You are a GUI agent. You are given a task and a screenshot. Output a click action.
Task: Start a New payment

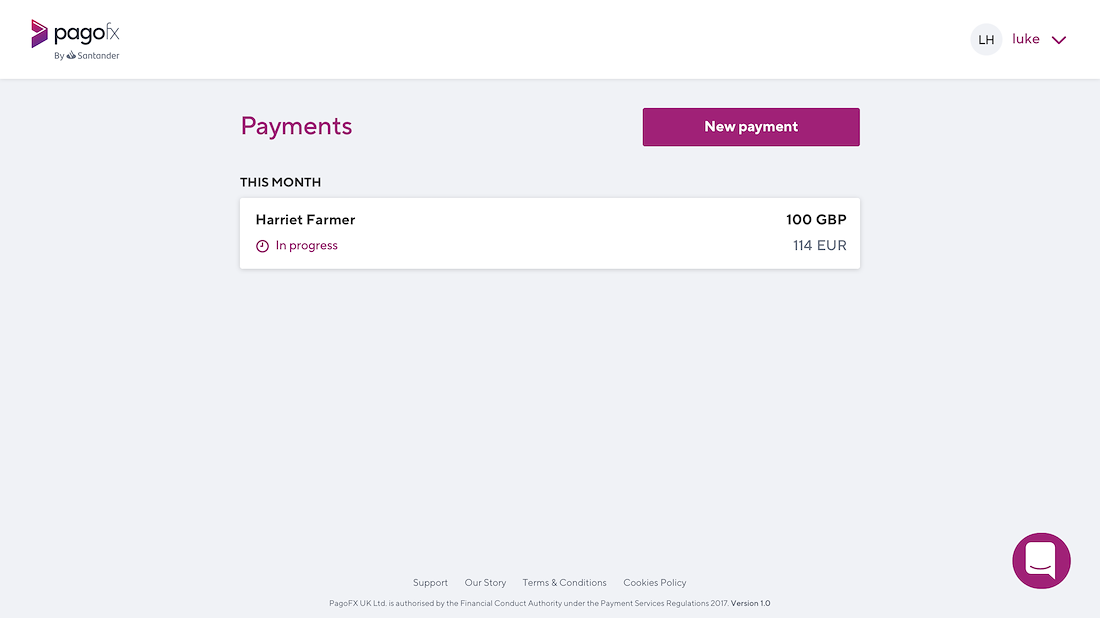(x=751, y=127)
